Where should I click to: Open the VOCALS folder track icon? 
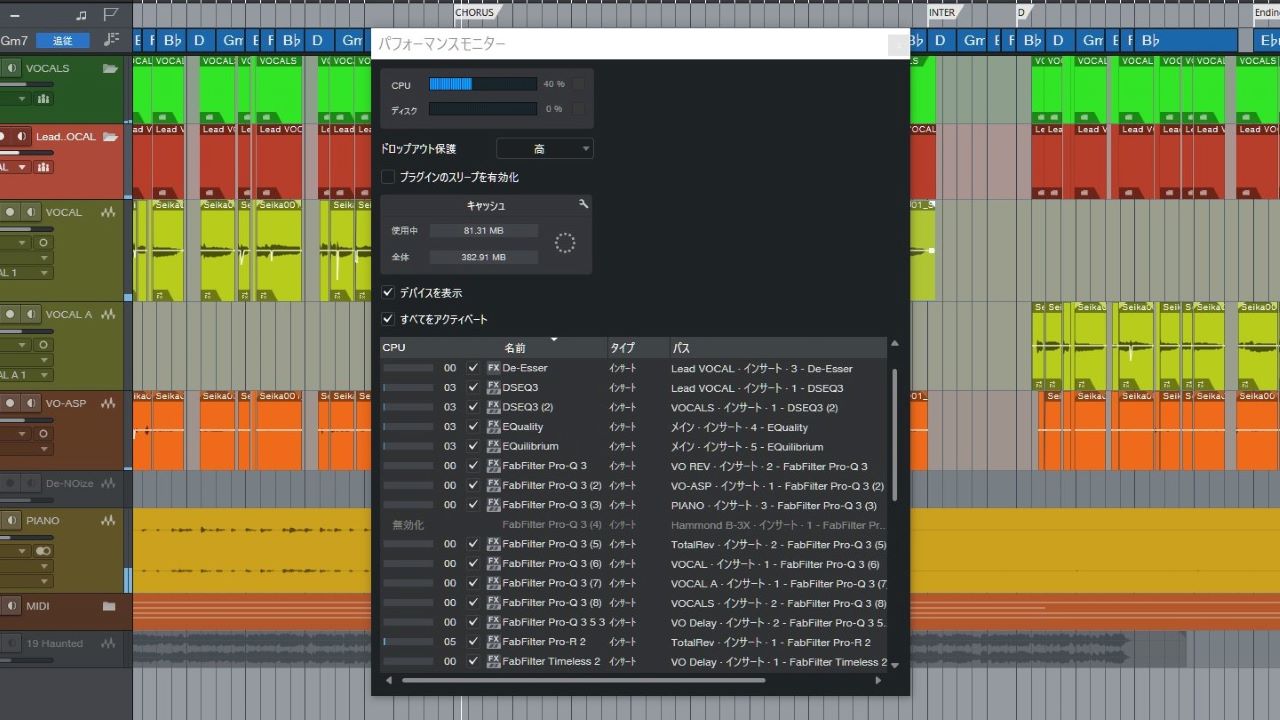[110, 68]
